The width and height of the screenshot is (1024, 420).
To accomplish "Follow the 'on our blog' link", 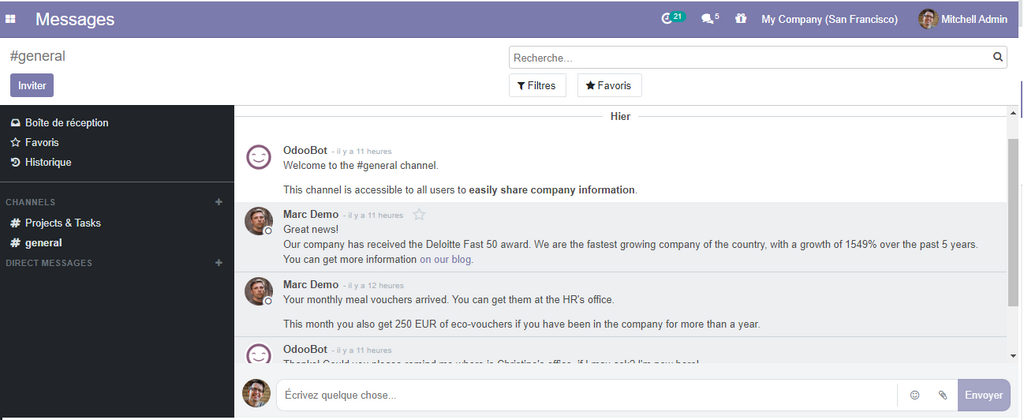I will coord(446,259).
